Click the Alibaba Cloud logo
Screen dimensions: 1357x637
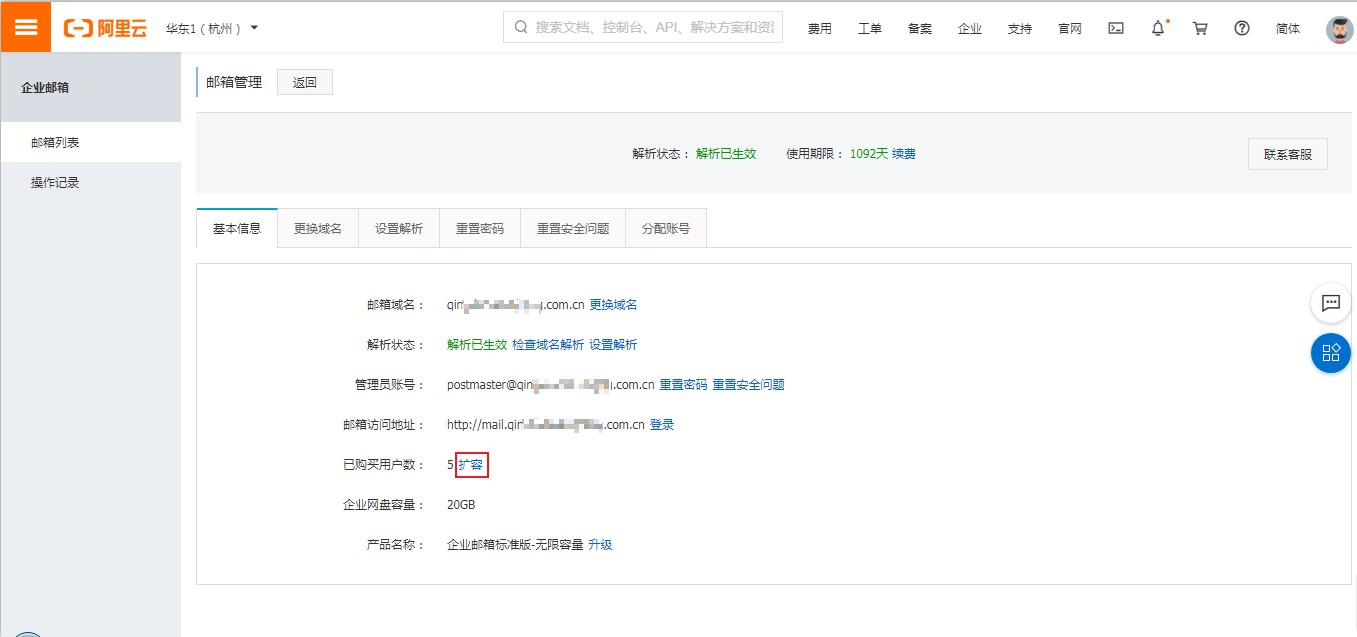click(x=105, y=28)
